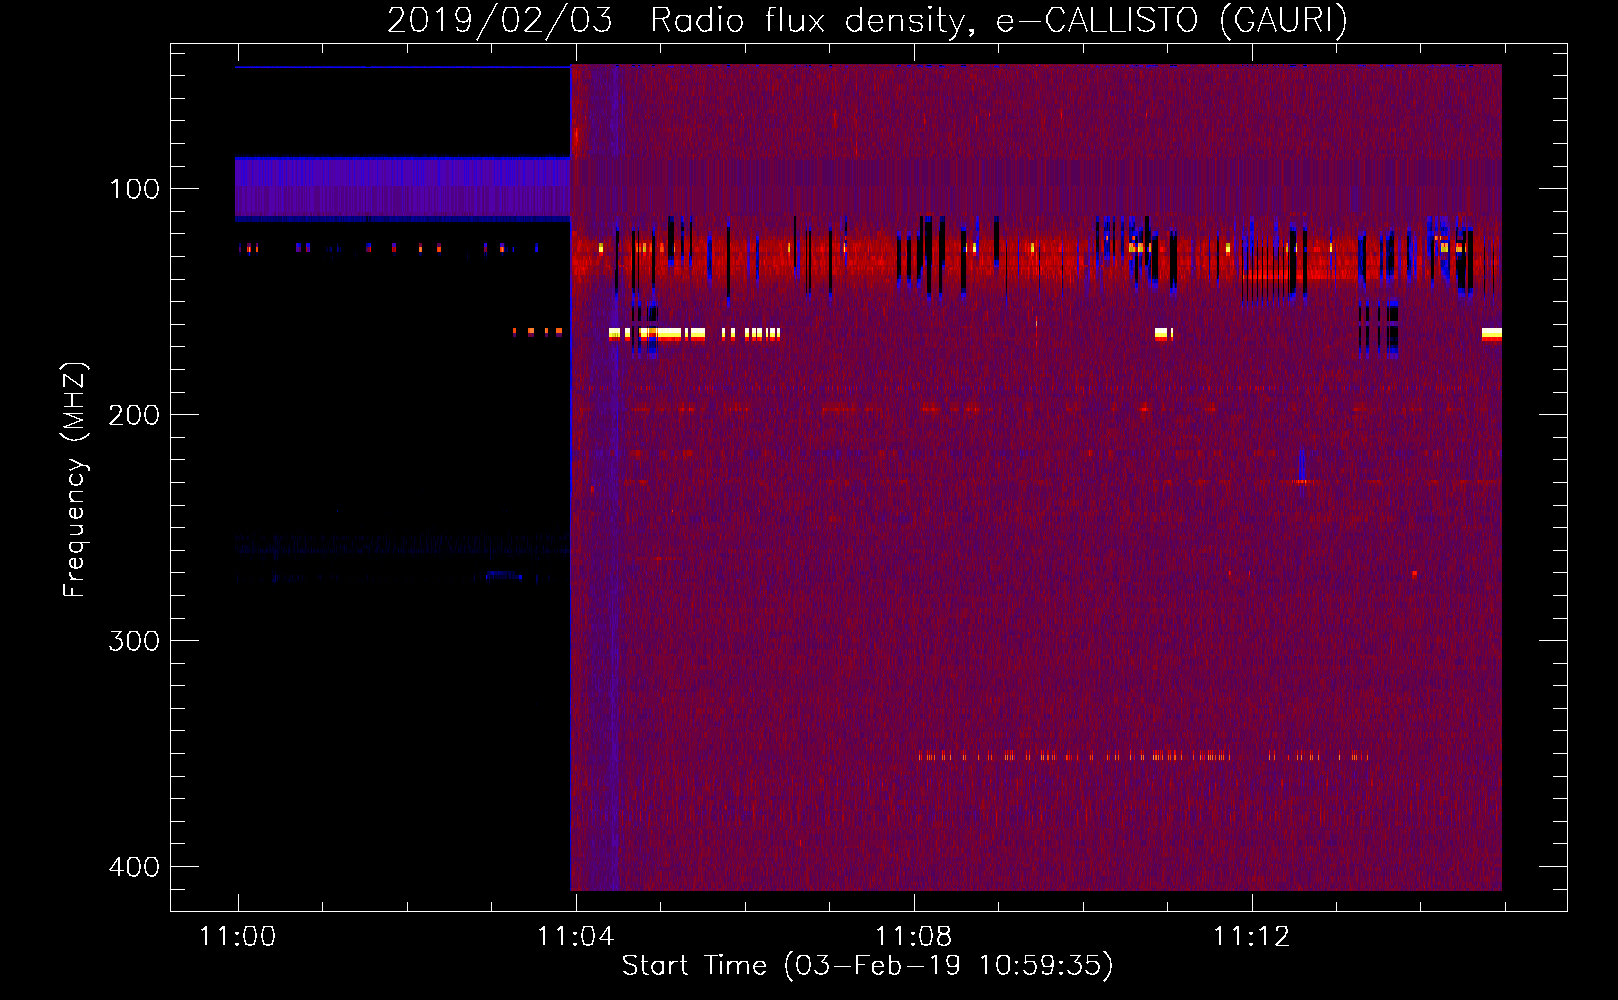Select the 200 frequency tick label
Screen dimensions: 1618x1000
tap(134, 415)
